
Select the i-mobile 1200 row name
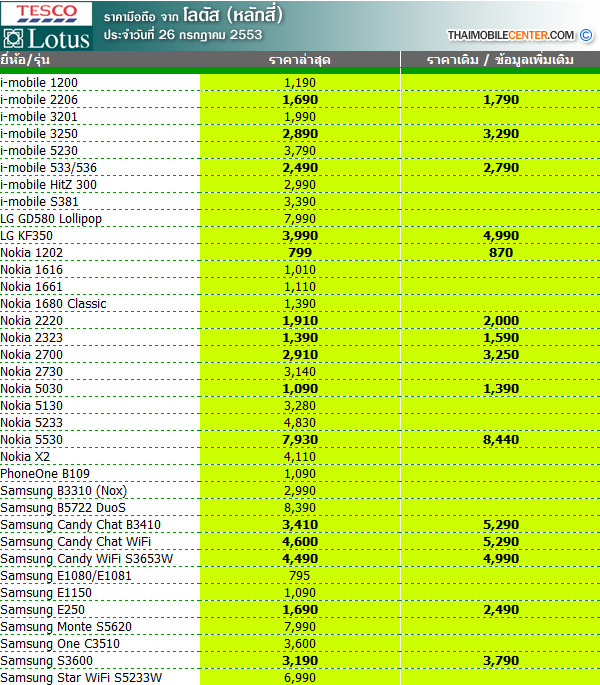39,83
